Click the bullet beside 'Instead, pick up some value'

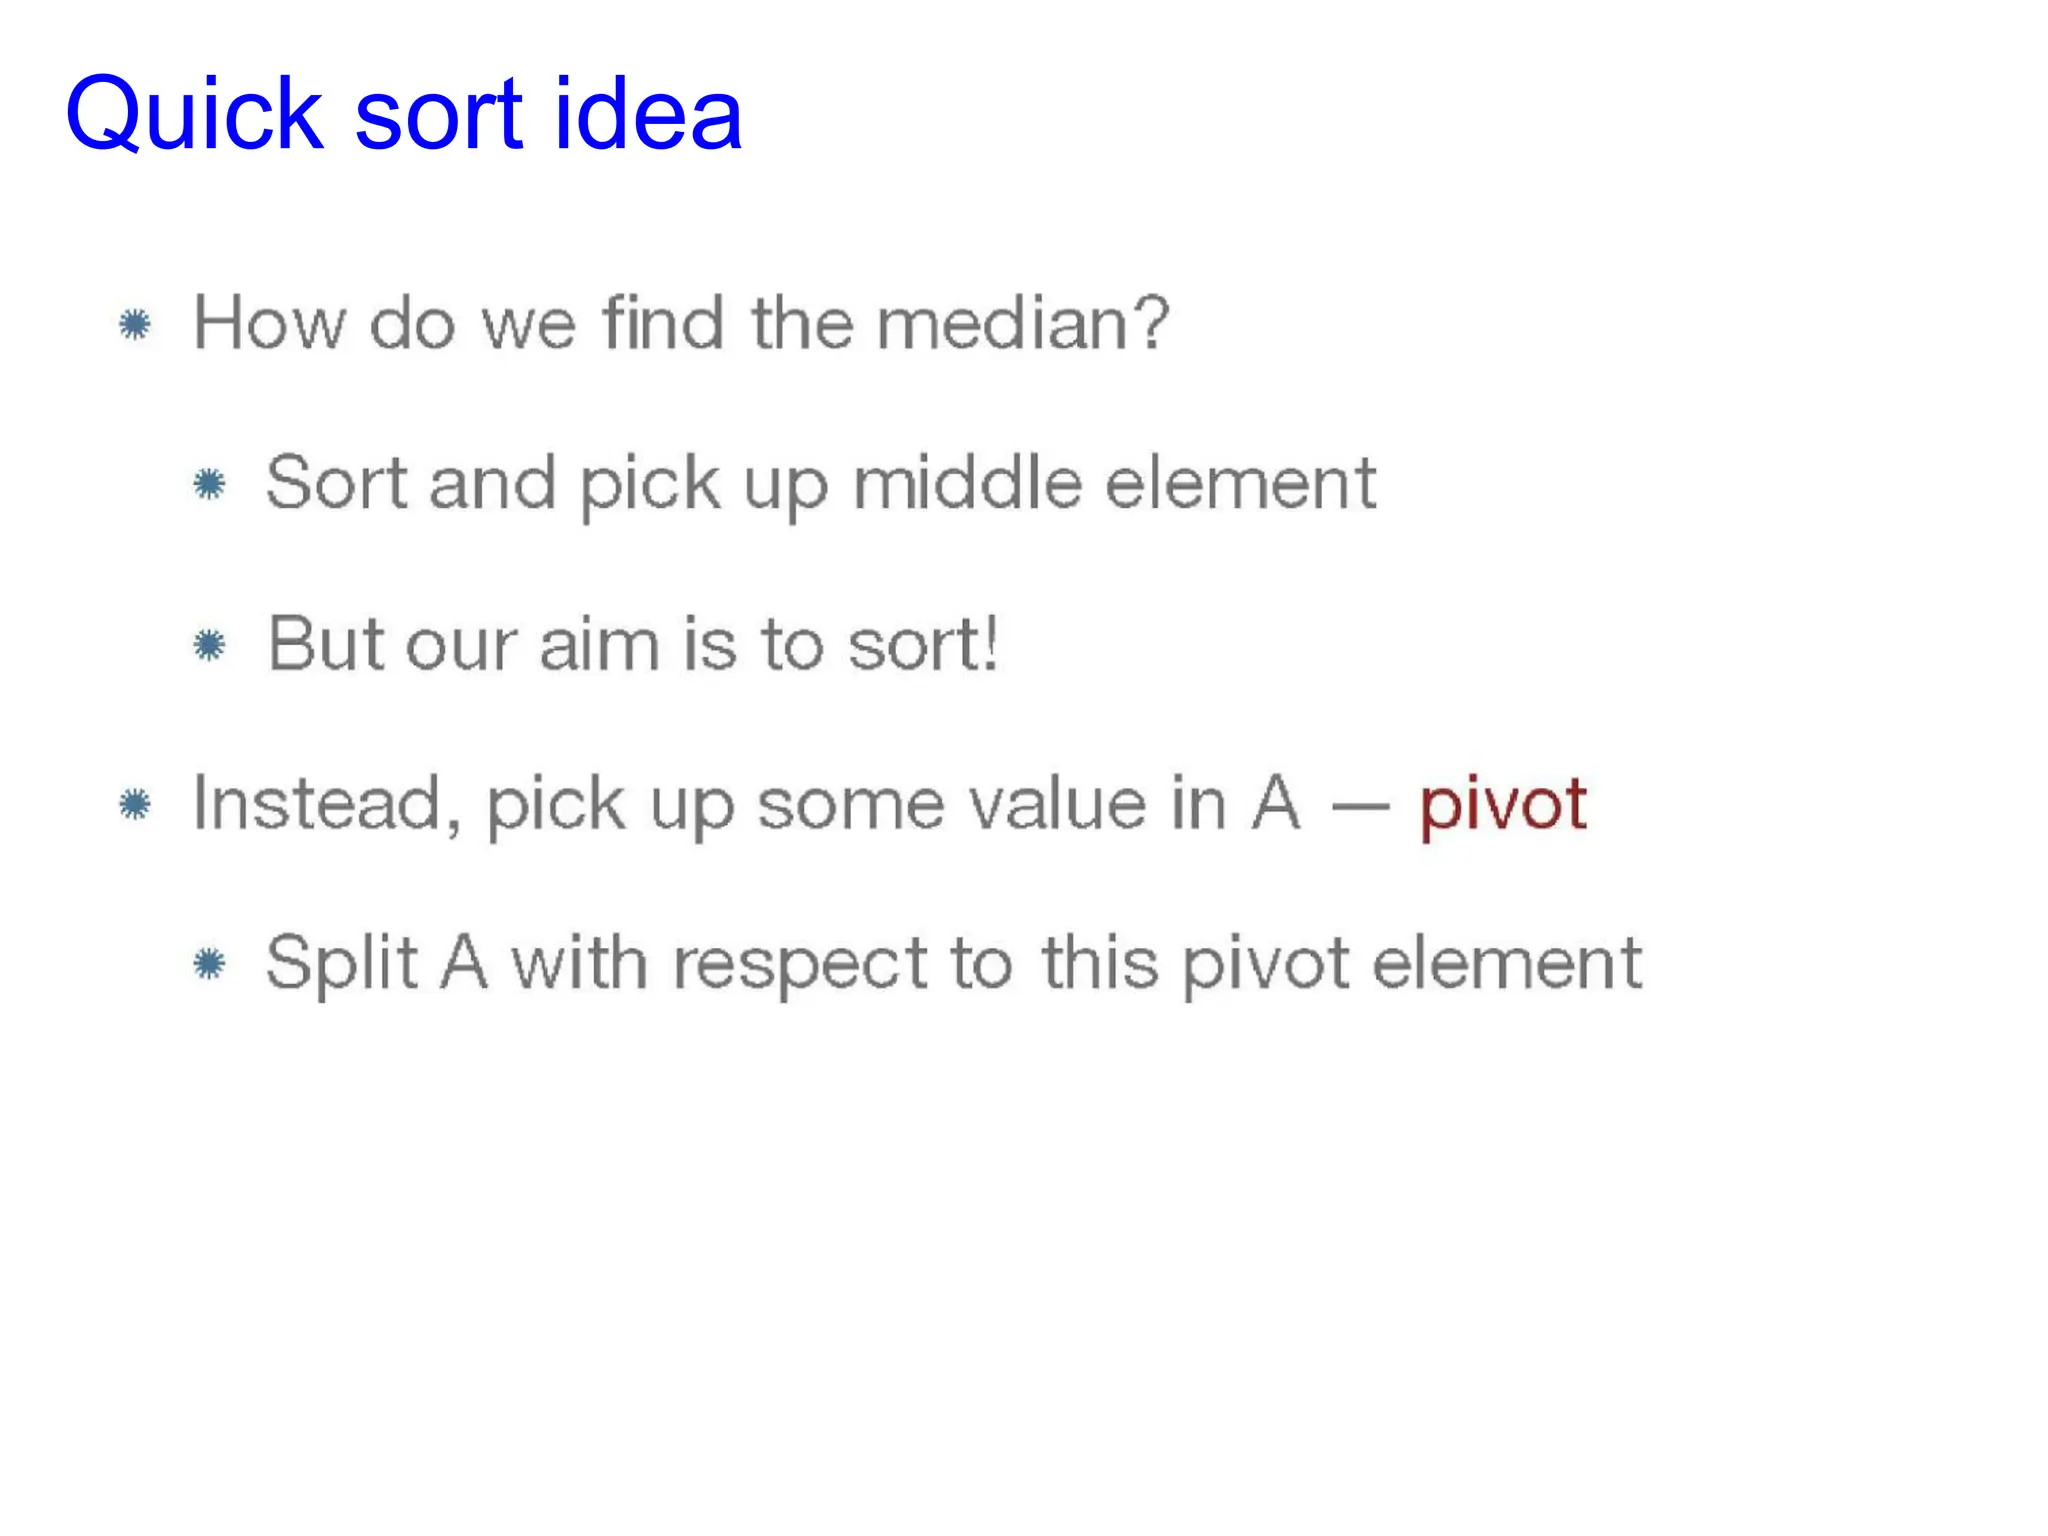point(135,804)
